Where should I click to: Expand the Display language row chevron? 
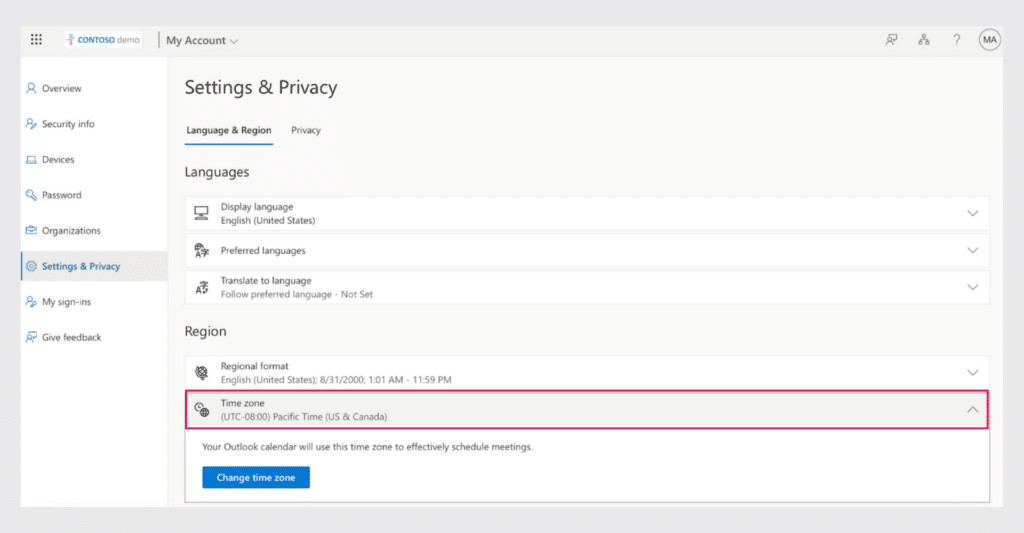click(972, 214)
